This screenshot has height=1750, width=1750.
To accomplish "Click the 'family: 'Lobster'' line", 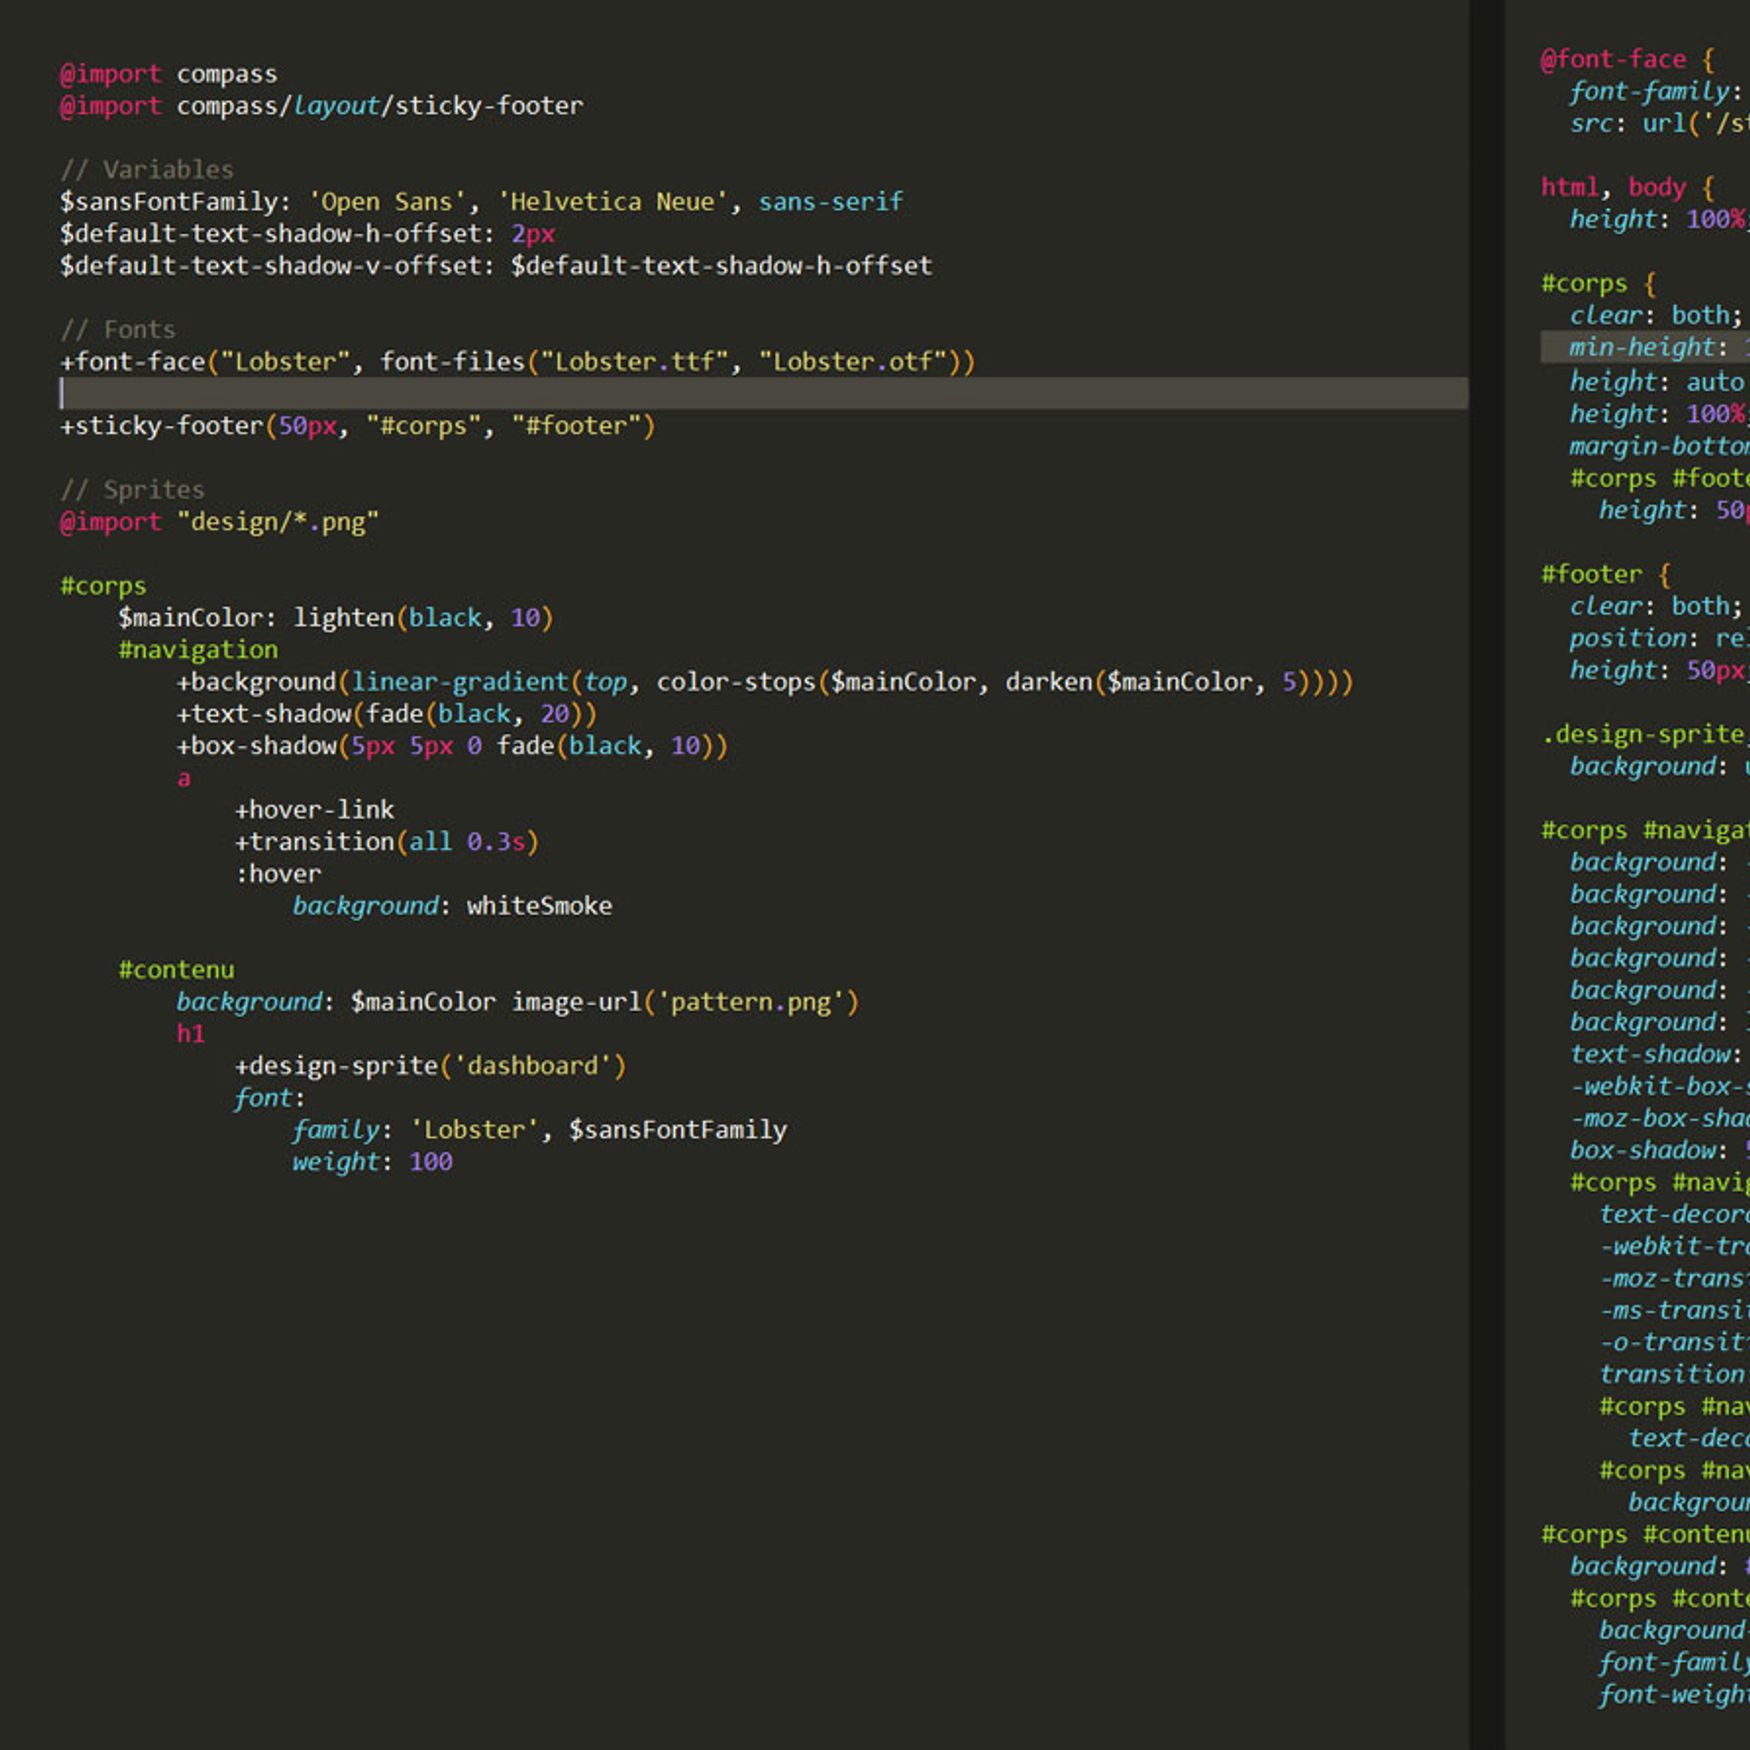I will [x=540, y=1130].
